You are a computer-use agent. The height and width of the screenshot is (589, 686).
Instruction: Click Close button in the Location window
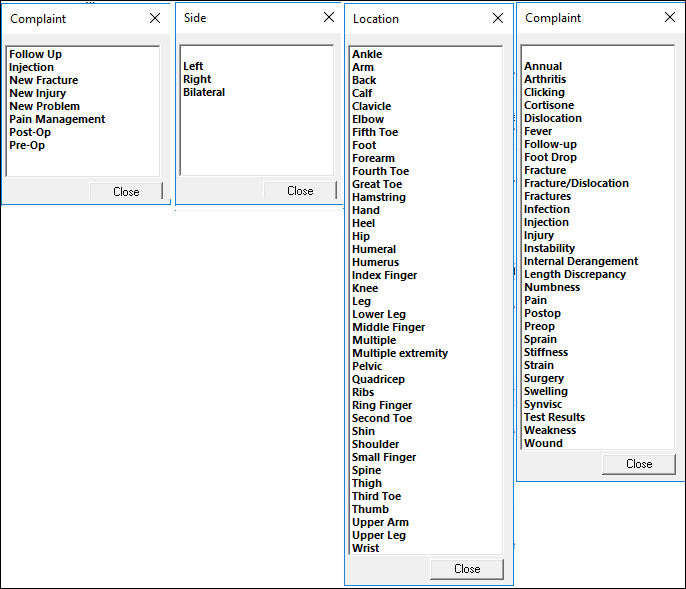pyautogui.click(x=467, y=569)
